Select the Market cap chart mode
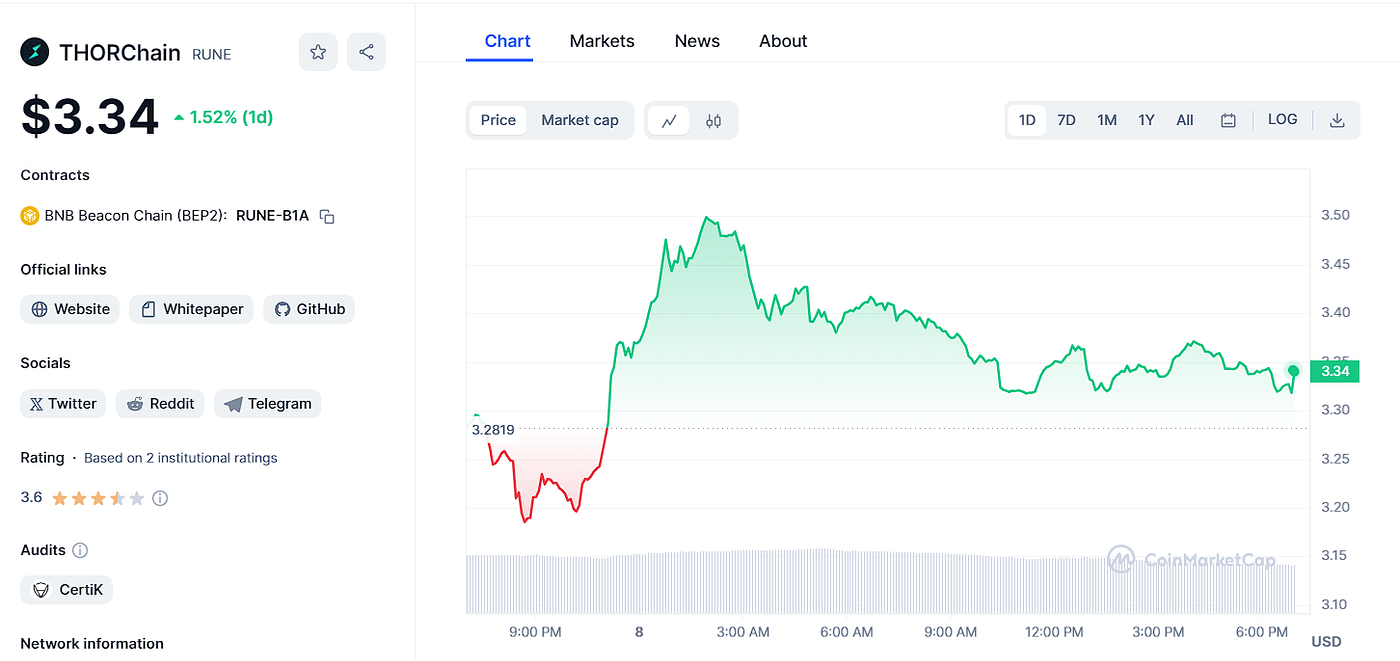The height and width of the screenshot is (661, 1400). pyautogui.click(x=580, y=120)
